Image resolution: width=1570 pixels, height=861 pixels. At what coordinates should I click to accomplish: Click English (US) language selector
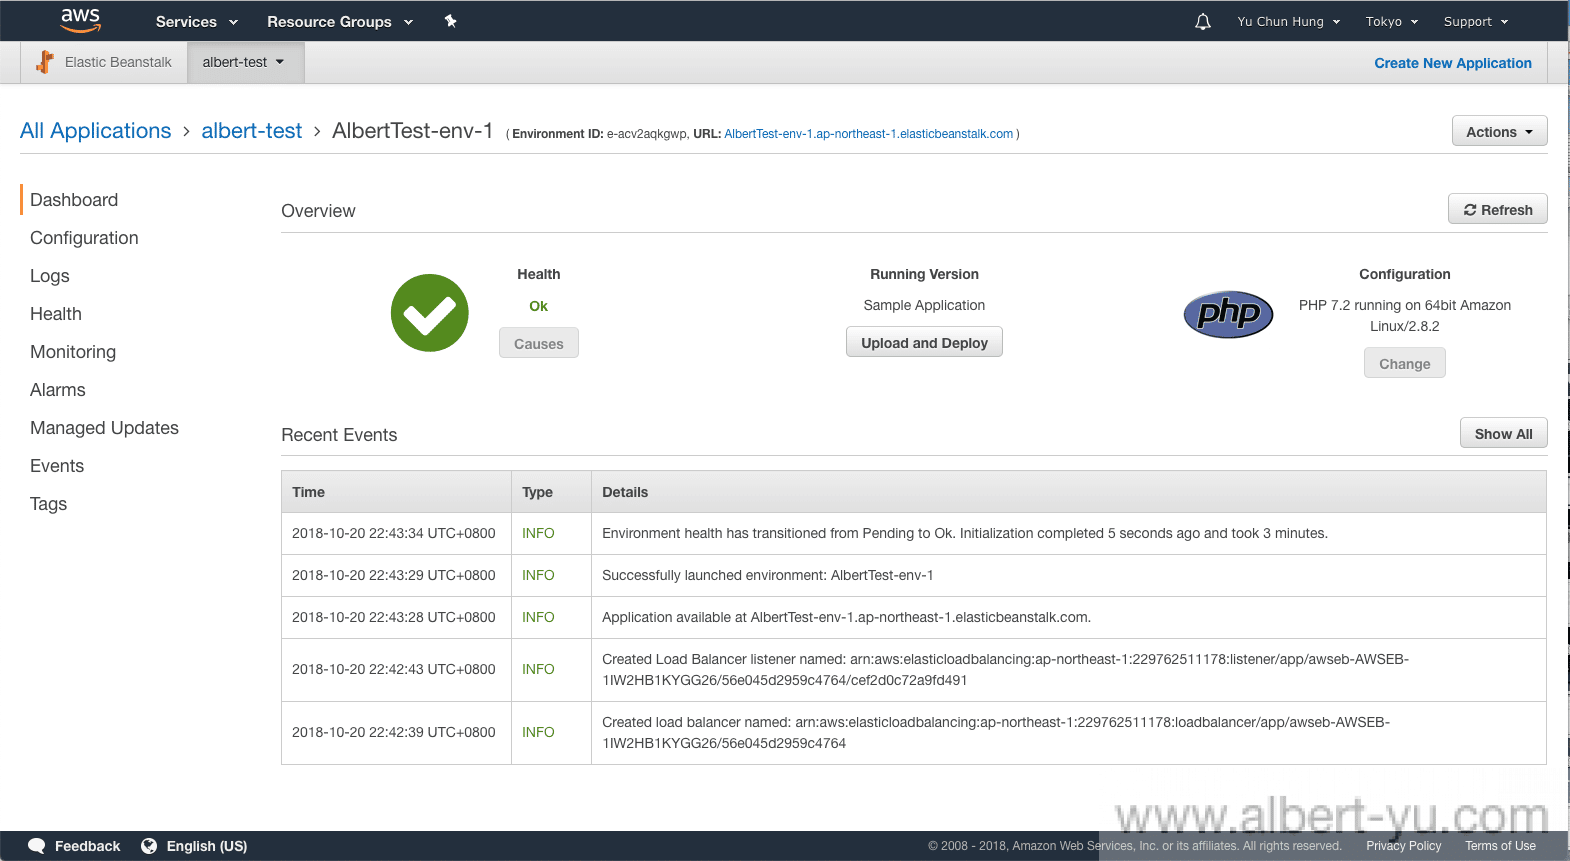(207, 846)
